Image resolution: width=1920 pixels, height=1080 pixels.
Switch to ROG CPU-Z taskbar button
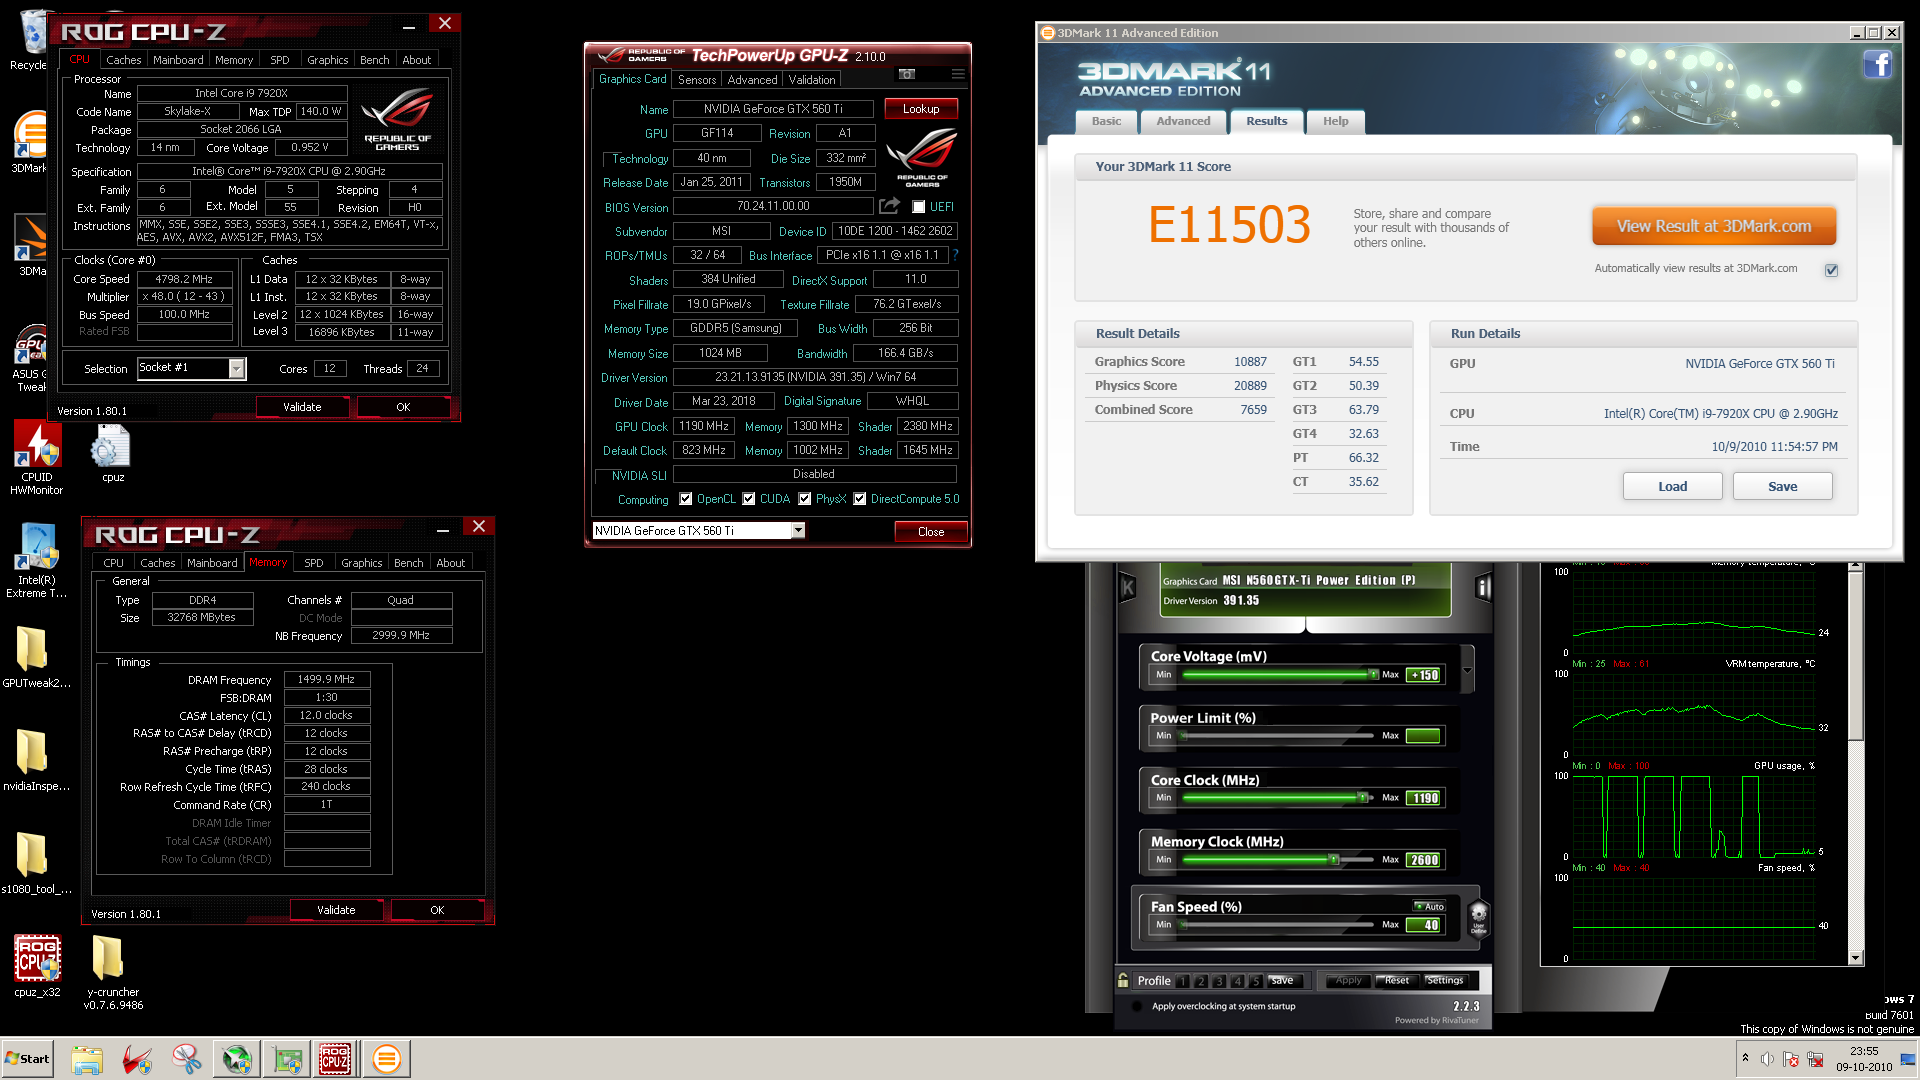coord(335,1059)
